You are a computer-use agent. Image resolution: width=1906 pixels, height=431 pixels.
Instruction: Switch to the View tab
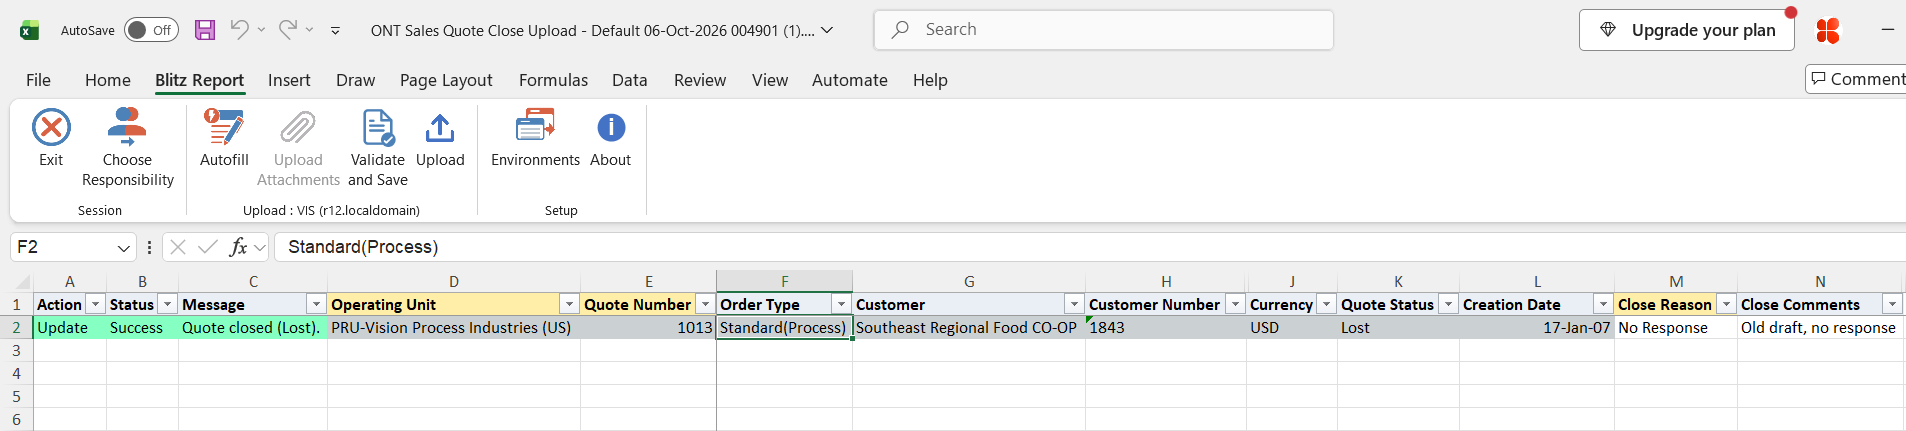tap(770, 80)
